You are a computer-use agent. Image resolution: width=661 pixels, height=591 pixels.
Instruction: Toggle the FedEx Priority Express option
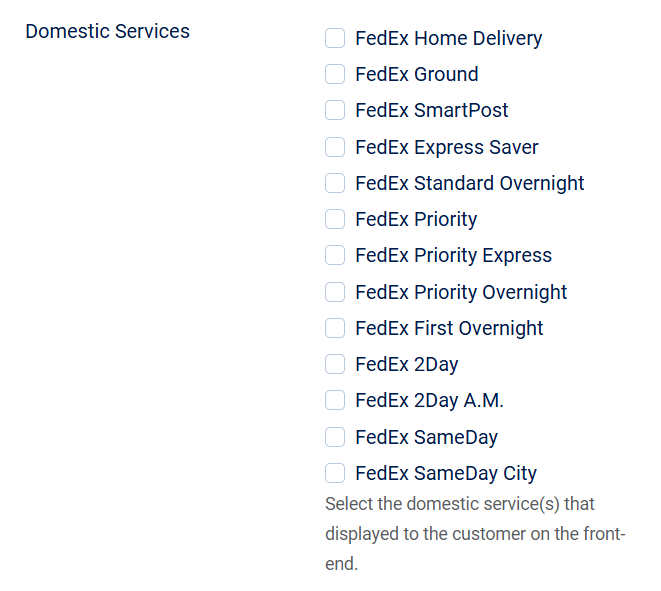coord(335,256)
